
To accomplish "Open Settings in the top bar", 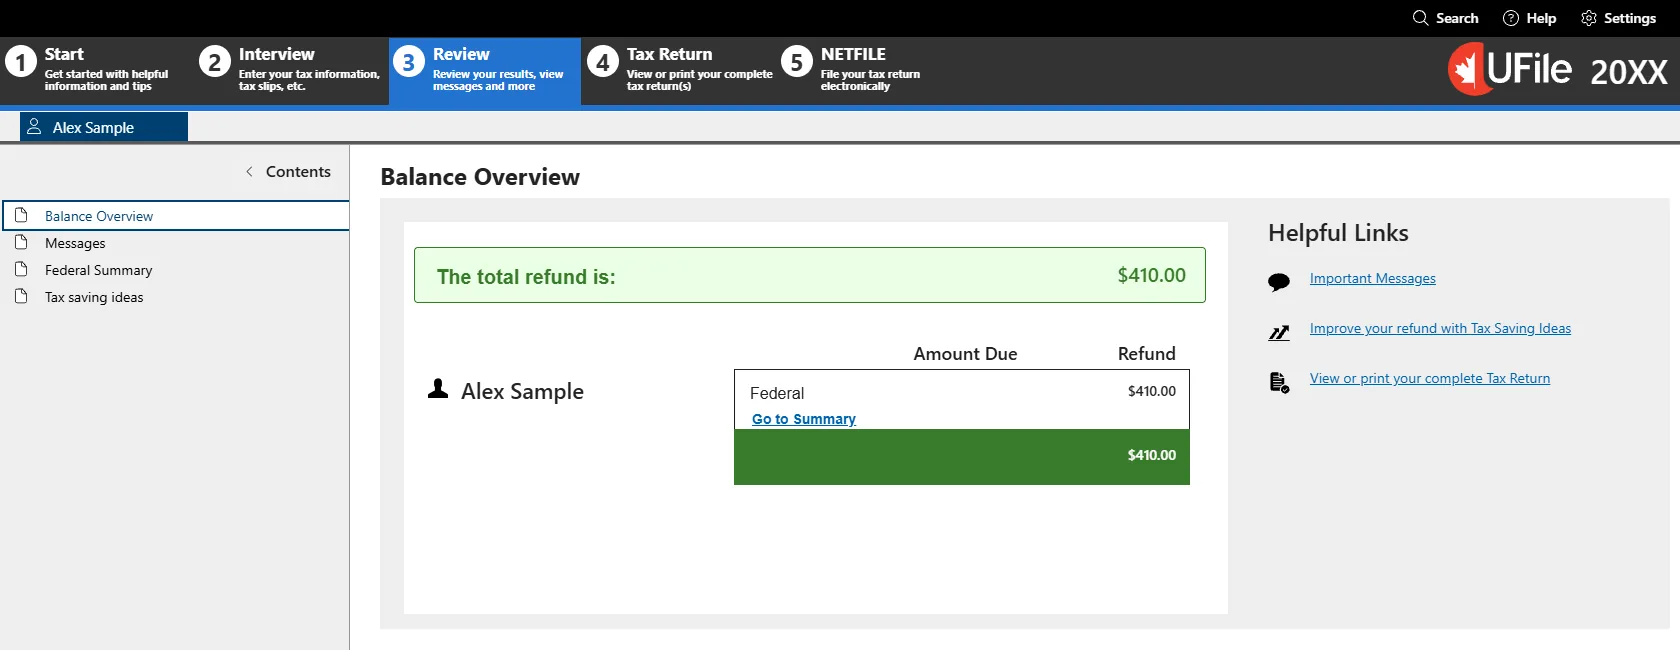I will point(1618,18).
